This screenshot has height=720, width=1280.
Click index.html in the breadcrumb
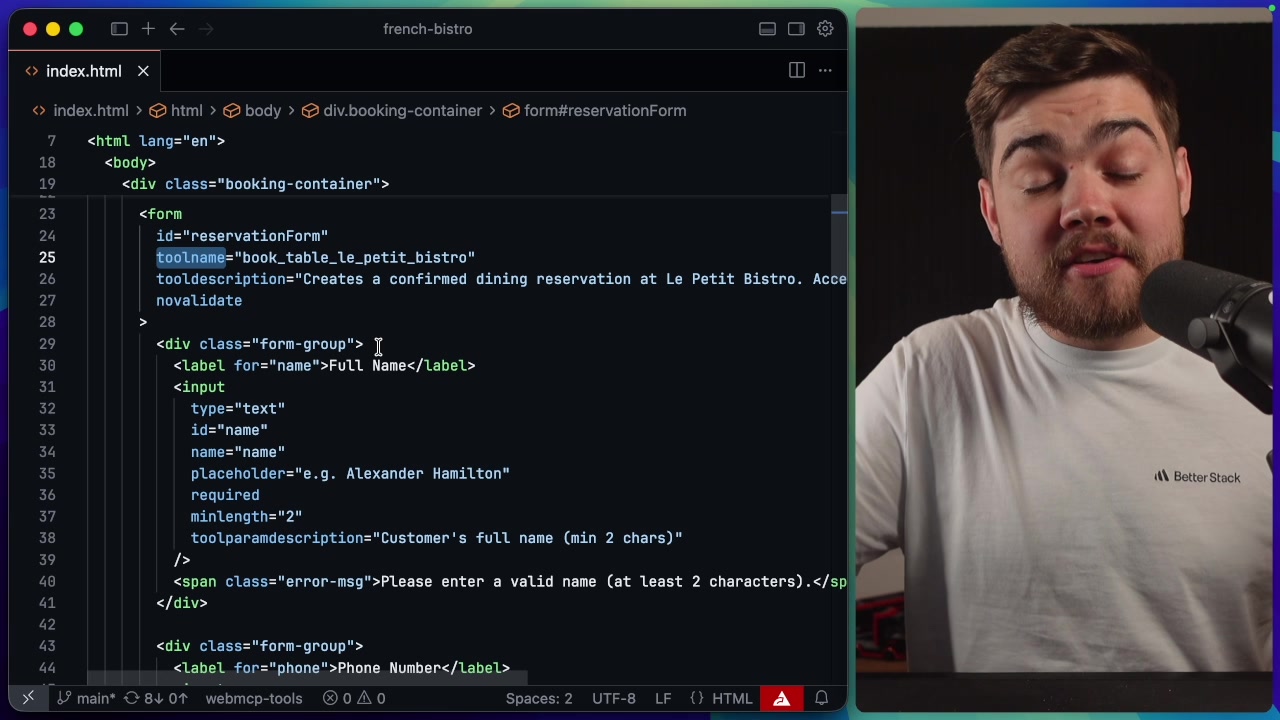(91, 111)
